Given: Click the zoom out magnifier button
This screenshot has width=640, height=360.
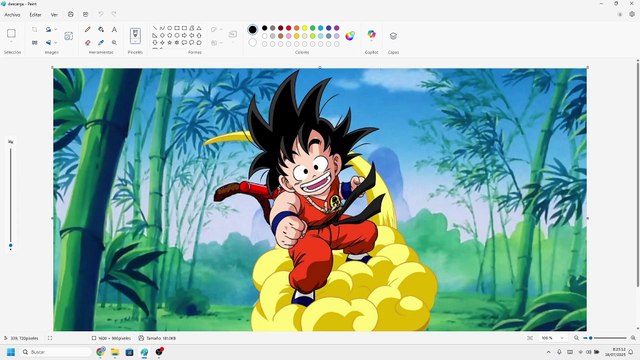Looking at the screenshot, I should tap(576, 338).
